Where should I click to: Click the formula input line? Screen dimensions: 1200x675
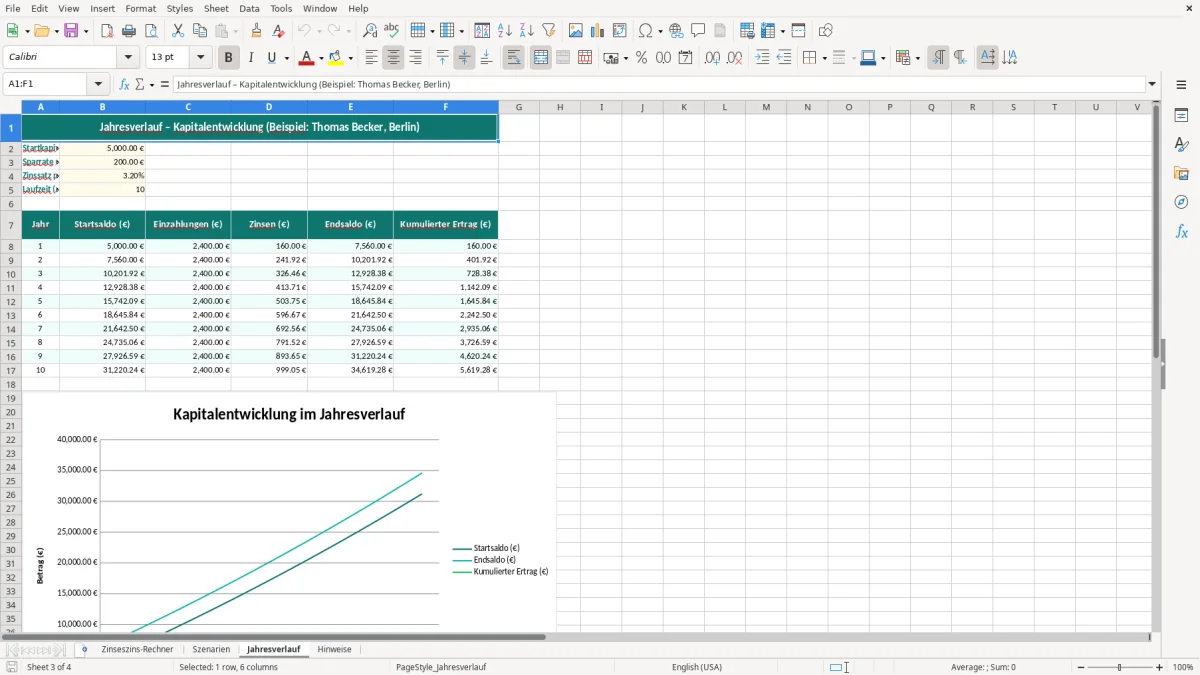pos(658,85)
